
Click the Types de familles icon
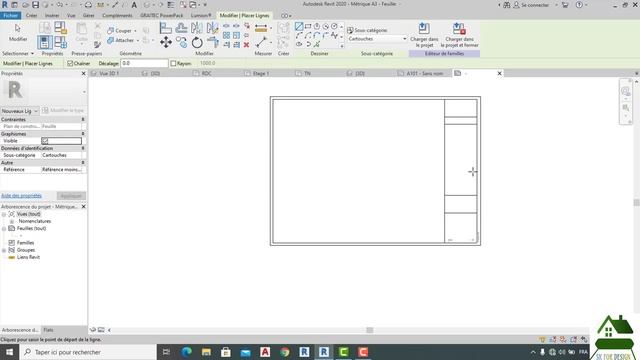coord(60,42)
